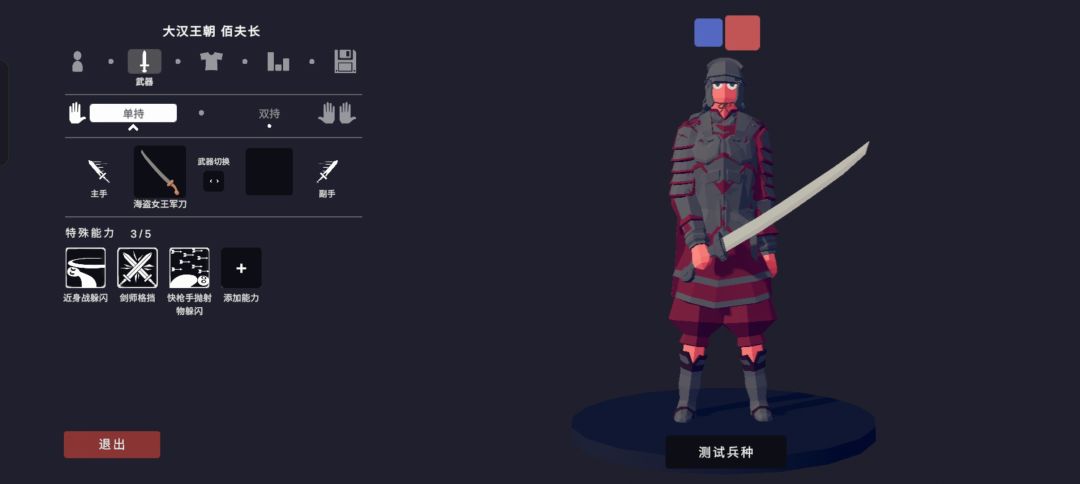The image size is (1080, 484).
Task: Click the 退出 exit button
Action: [112, 445]
